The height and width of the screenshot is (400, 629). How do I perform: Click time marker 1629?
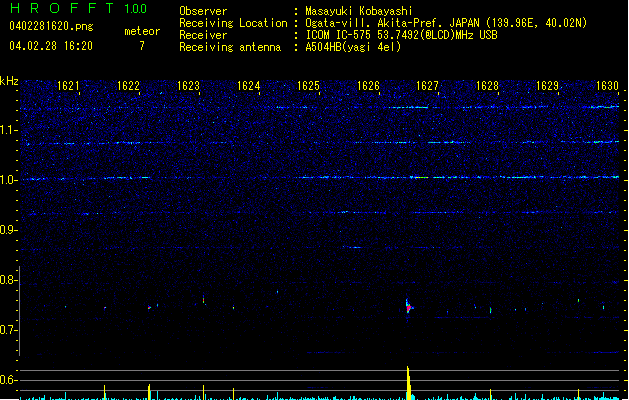click(x=548, y=86)
